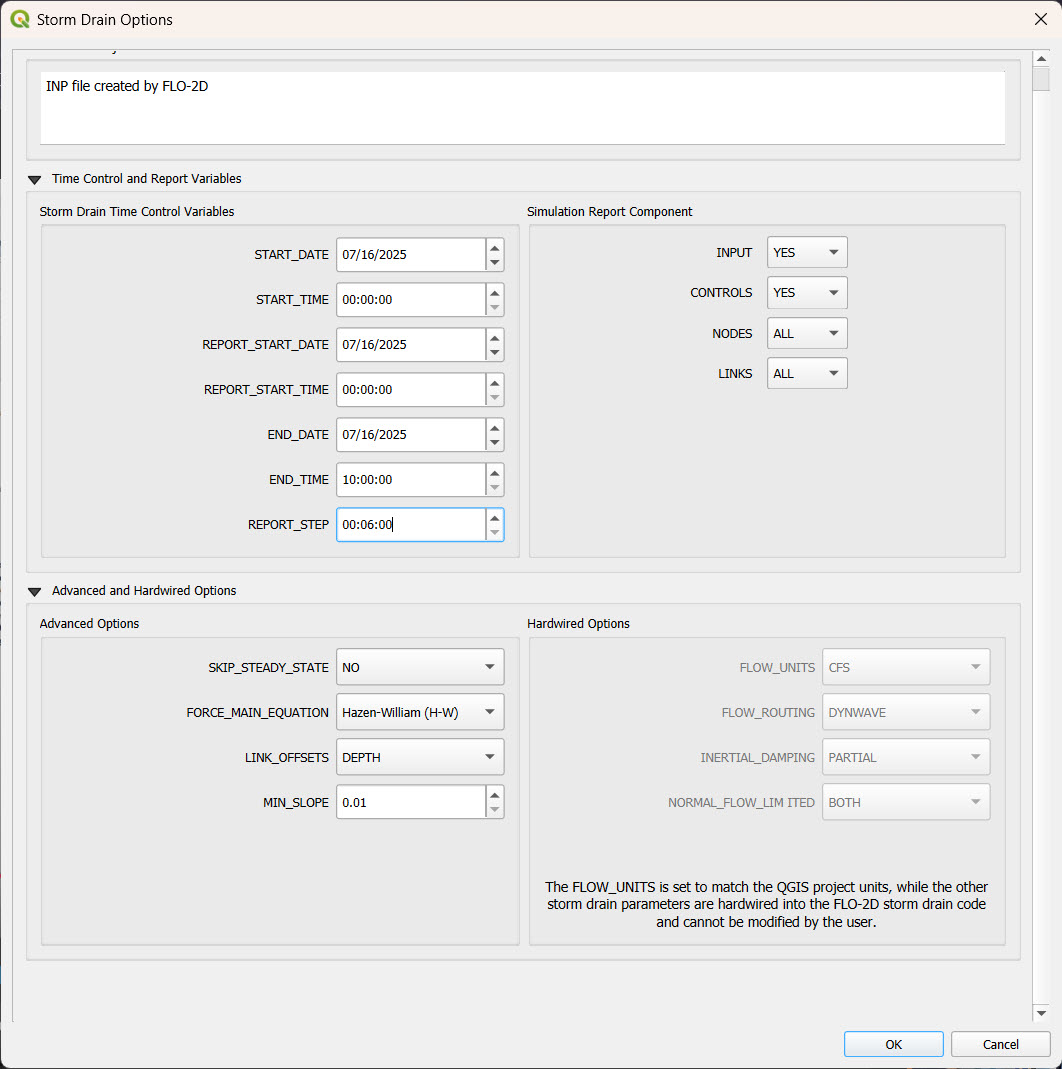The width and height of the screenshot is (1062, 1069).
Task: Open the CONTROLS report dropdown
Action: pos(806,293)
